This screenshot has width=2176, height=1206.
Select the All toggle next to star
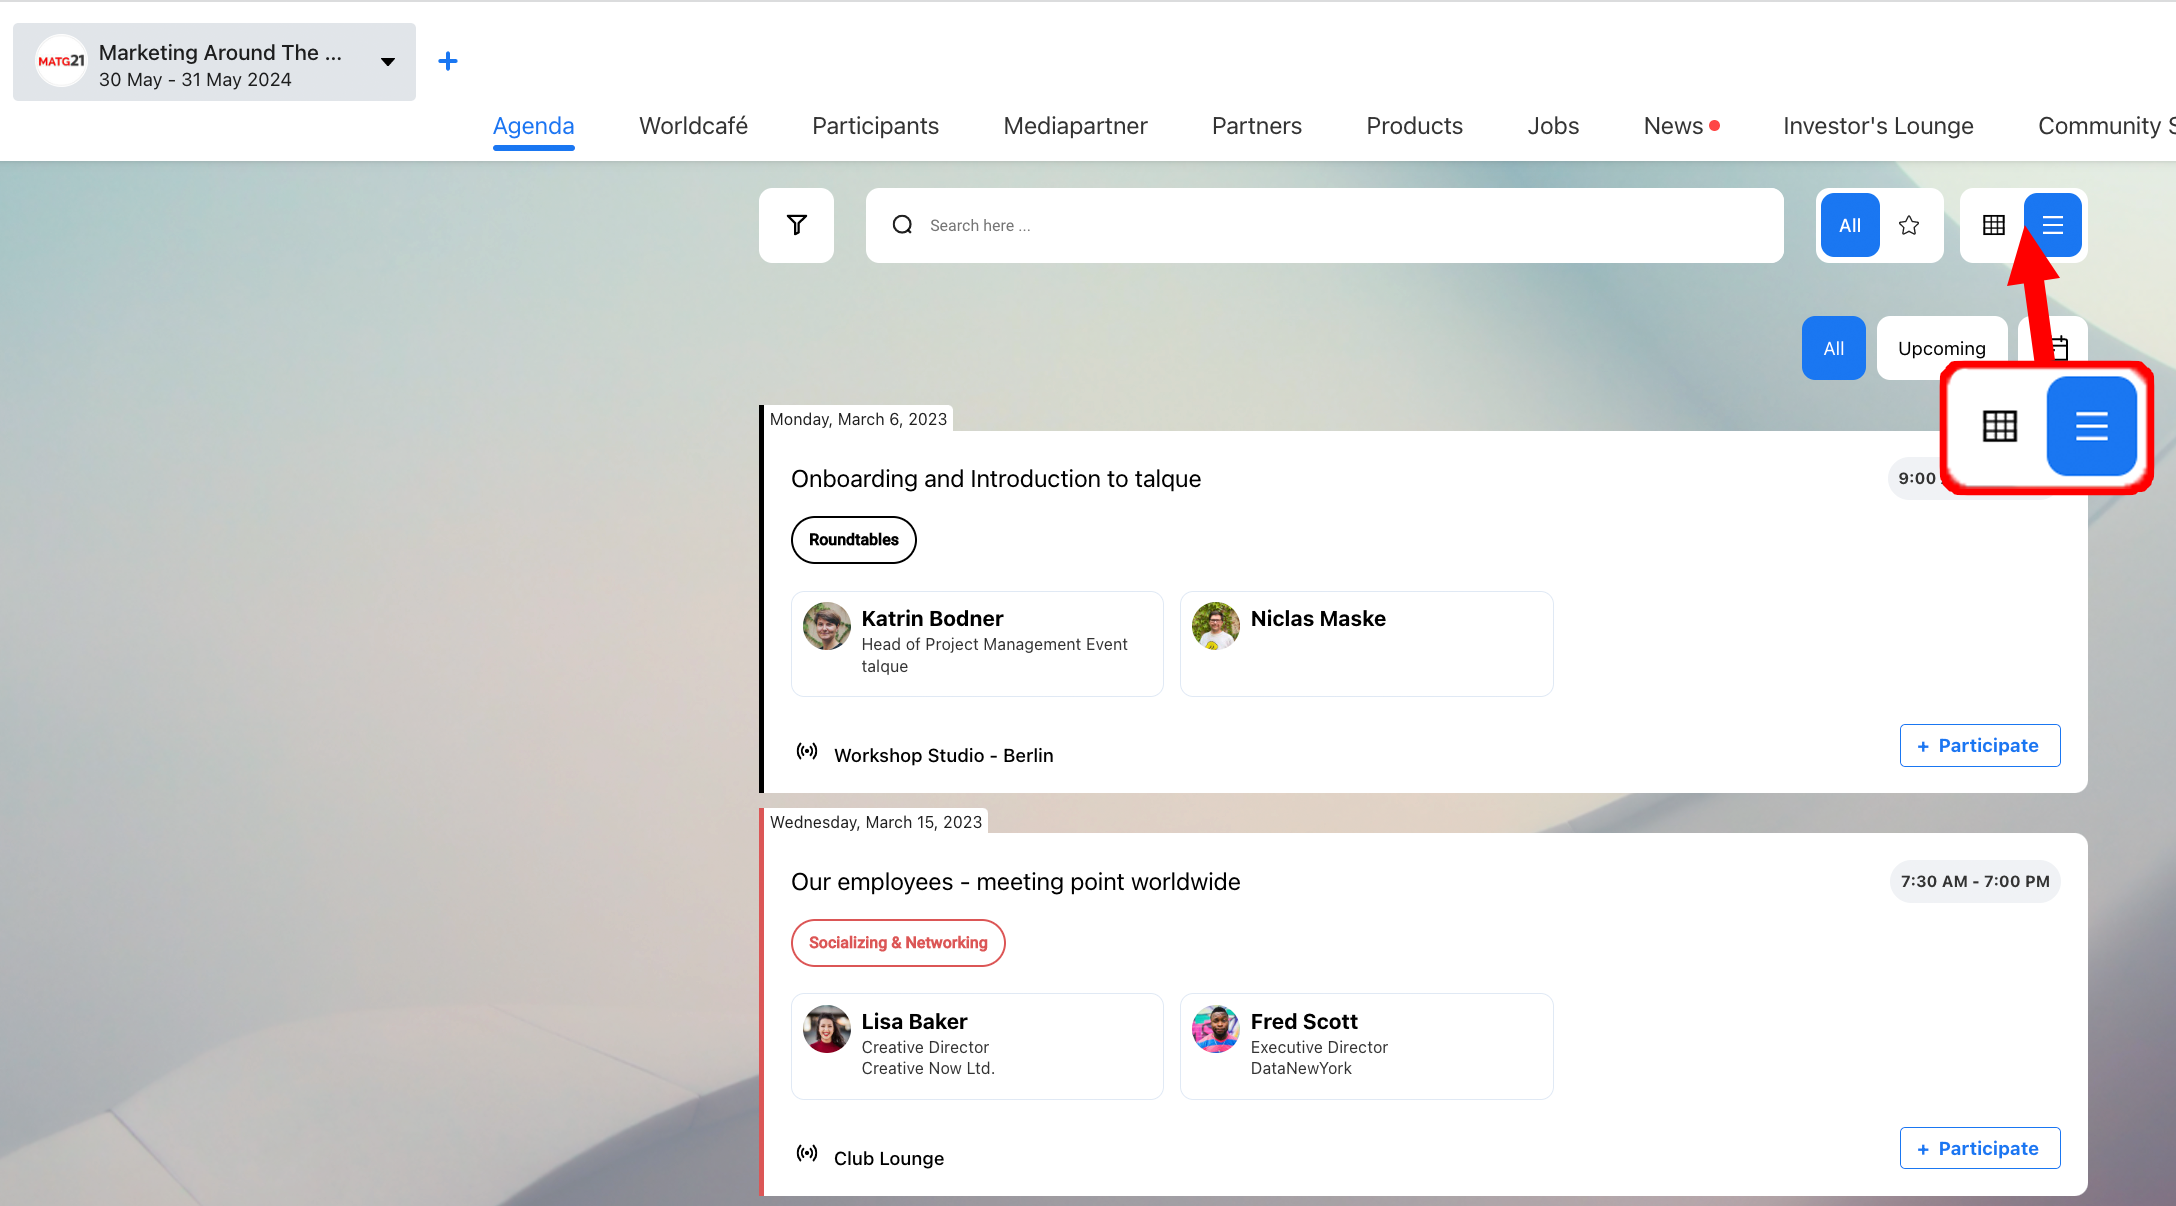[1850, 225]
